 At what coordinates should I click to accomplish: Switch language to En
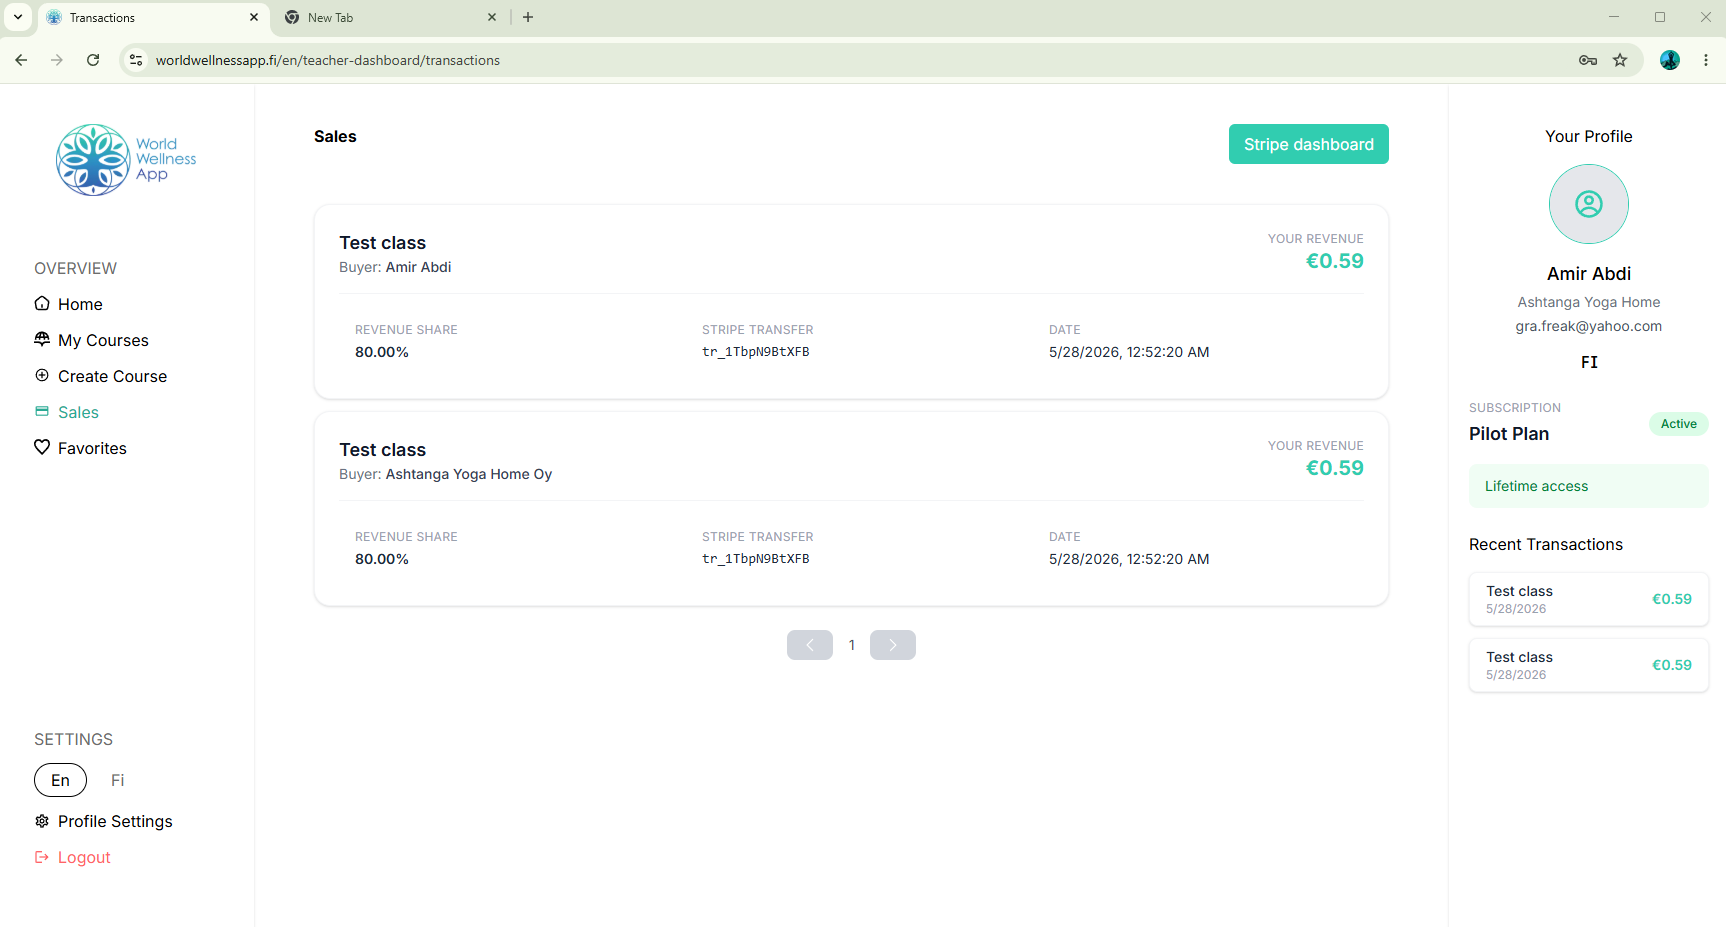coord(61,780)
